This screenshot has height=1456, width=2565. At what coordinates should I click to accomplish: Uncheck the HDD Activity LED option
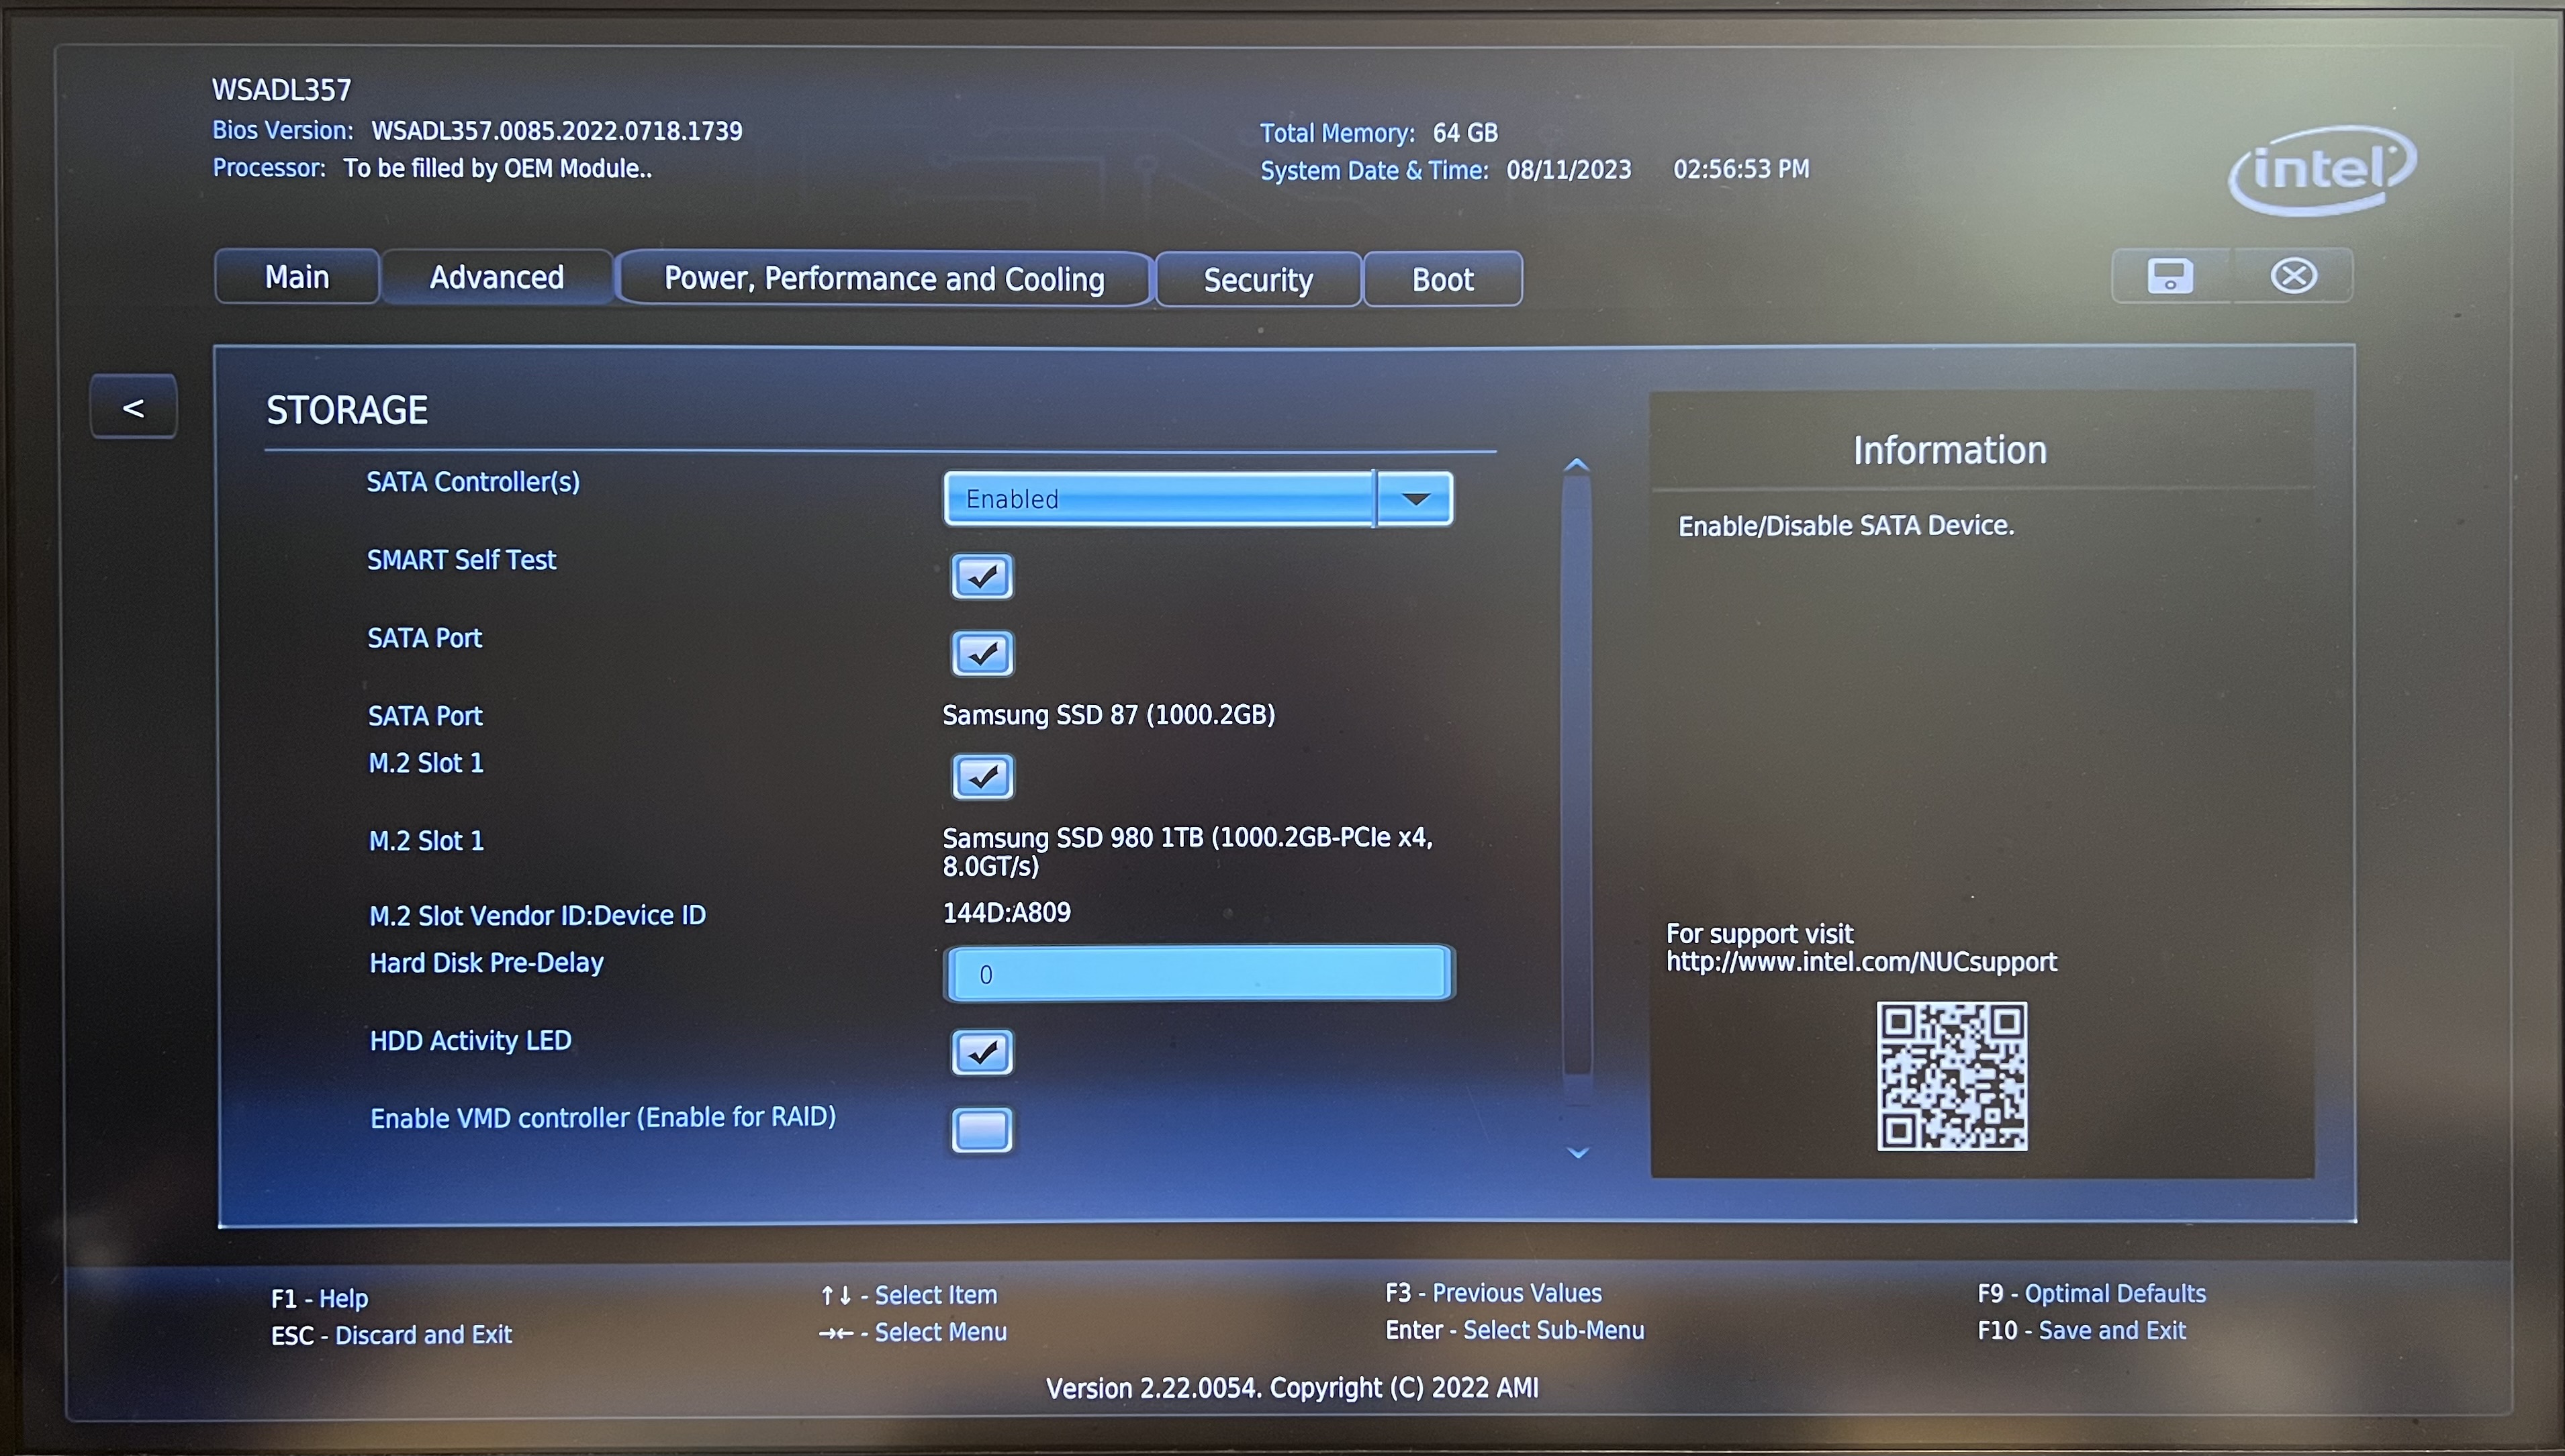pyautogui.click(x=982, y=1052)
